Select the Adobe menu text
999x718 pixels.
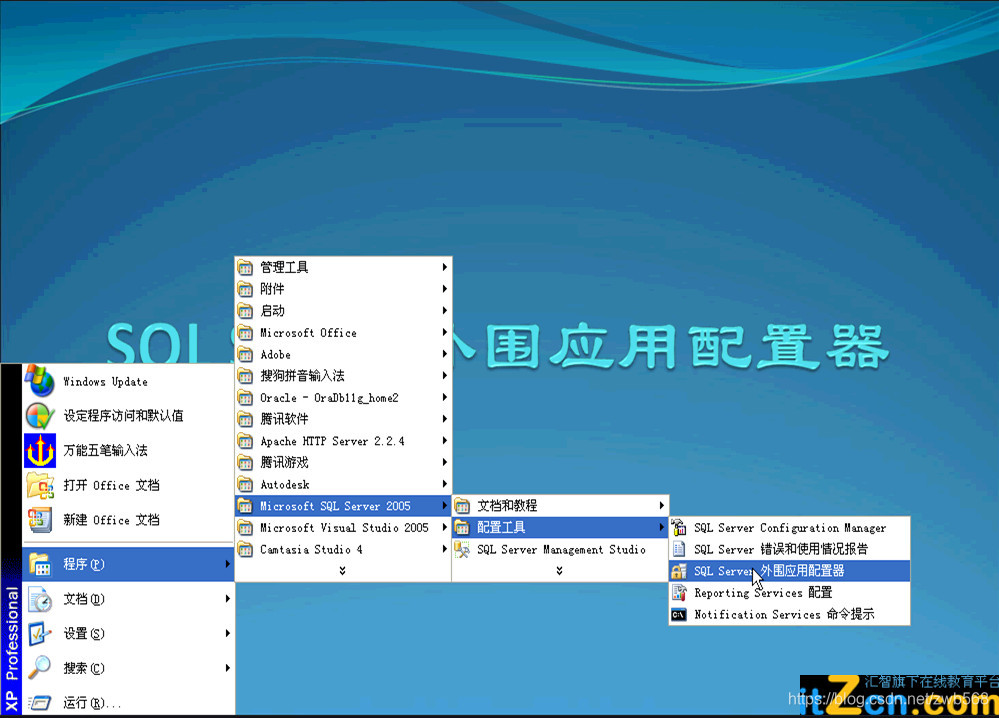(x=275, y=354)
